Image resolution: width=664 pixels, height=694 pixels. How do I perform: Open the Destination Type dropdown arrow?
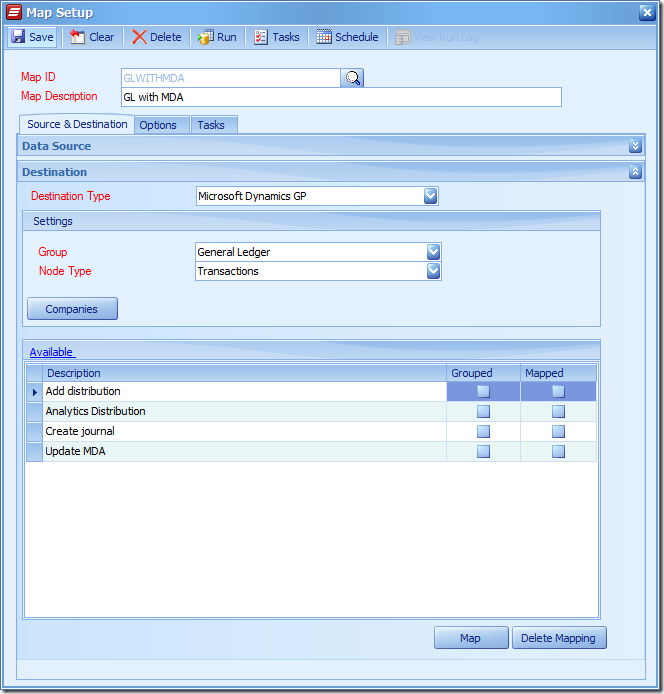click(x=430, y=196)
